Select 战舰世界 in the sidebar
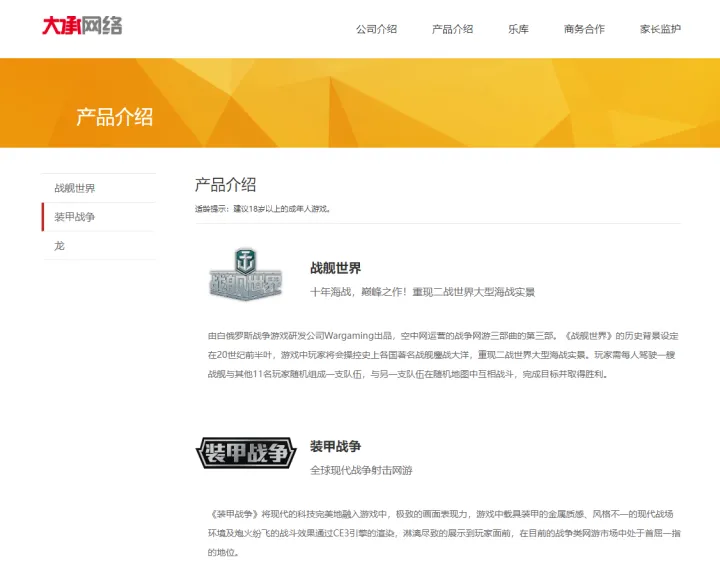 (99, 188)
